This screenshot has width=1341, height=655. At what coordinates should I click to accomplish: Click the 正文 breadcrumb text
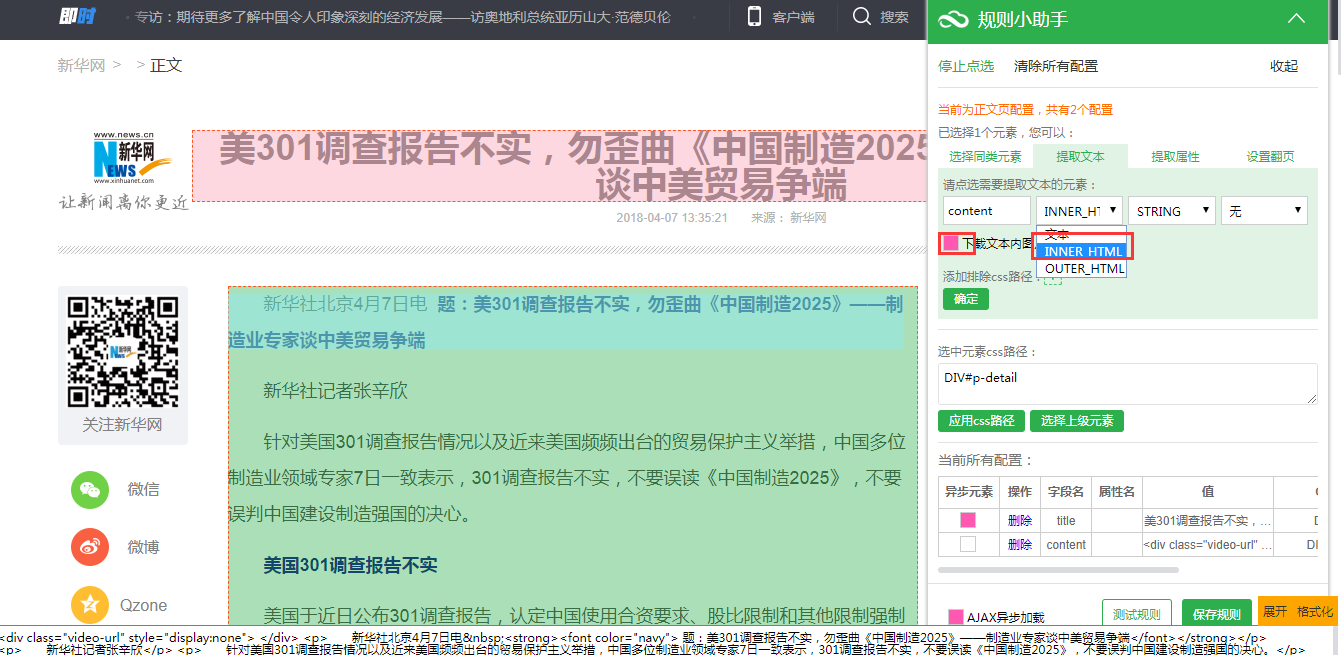[x=166, y=66]
